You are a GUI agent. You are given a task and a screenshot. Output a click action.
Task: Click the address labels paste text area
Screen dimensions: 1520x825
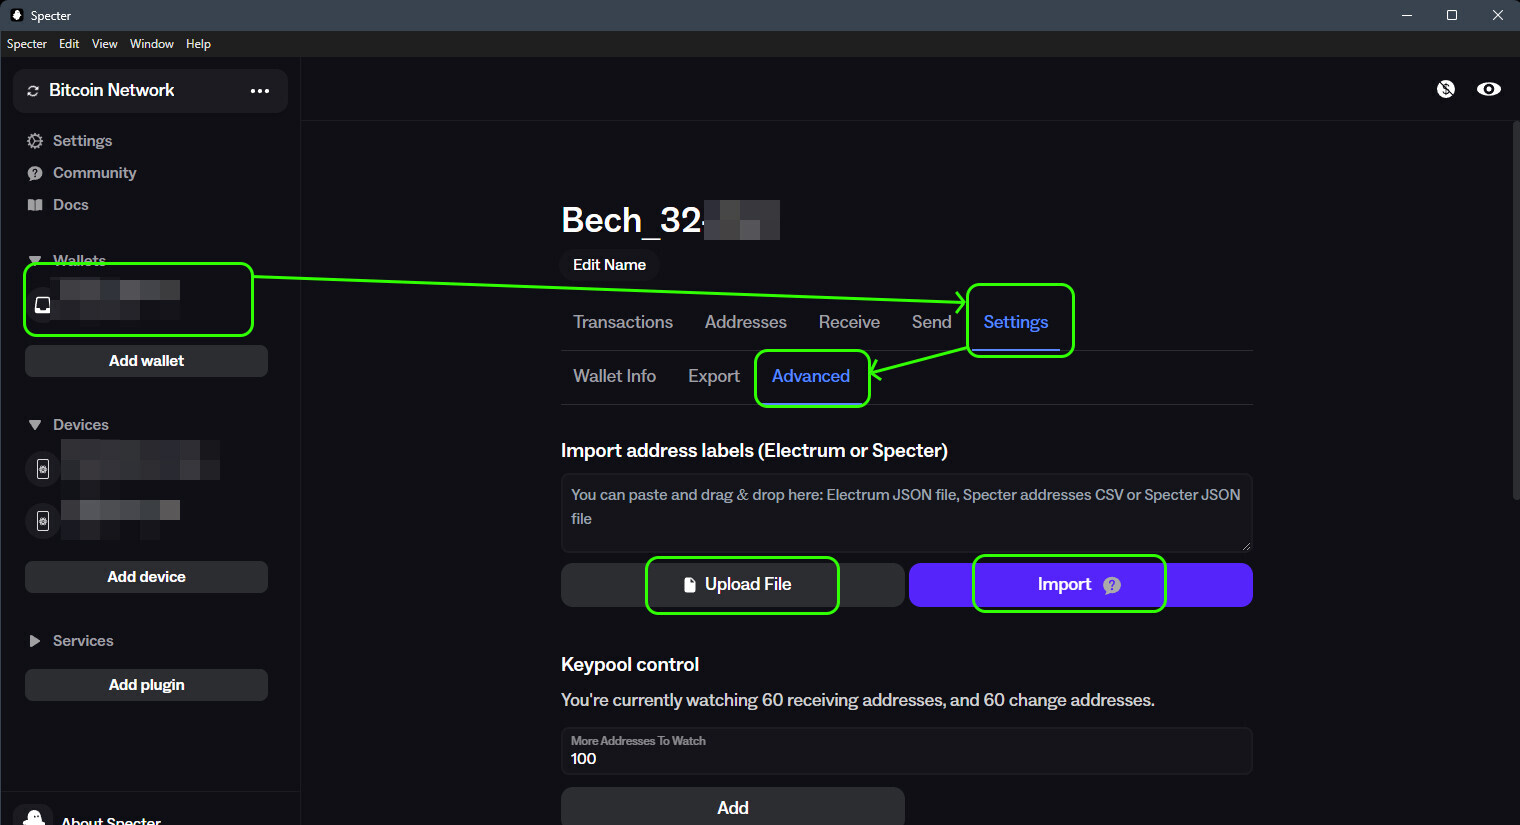pos(907,513)
